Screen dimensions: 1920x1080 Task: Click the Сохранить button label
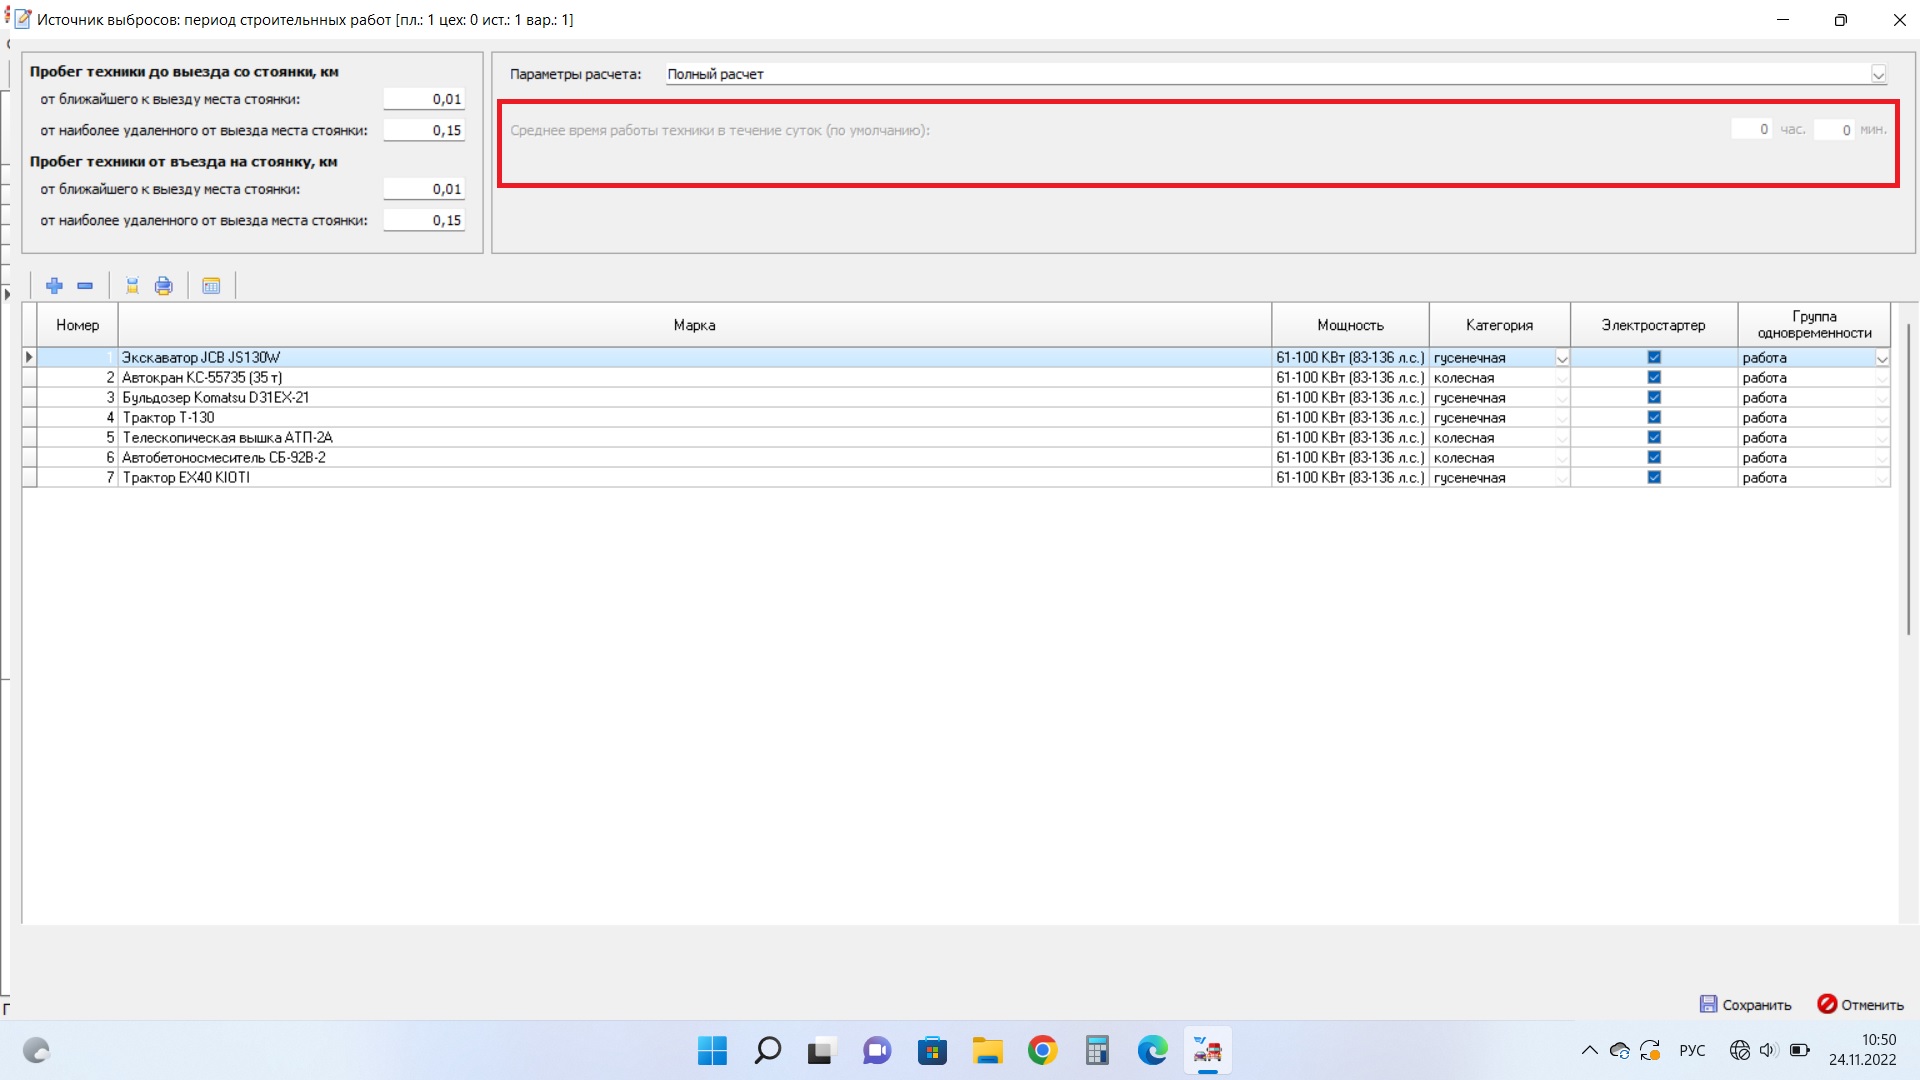[1756, 1005]
